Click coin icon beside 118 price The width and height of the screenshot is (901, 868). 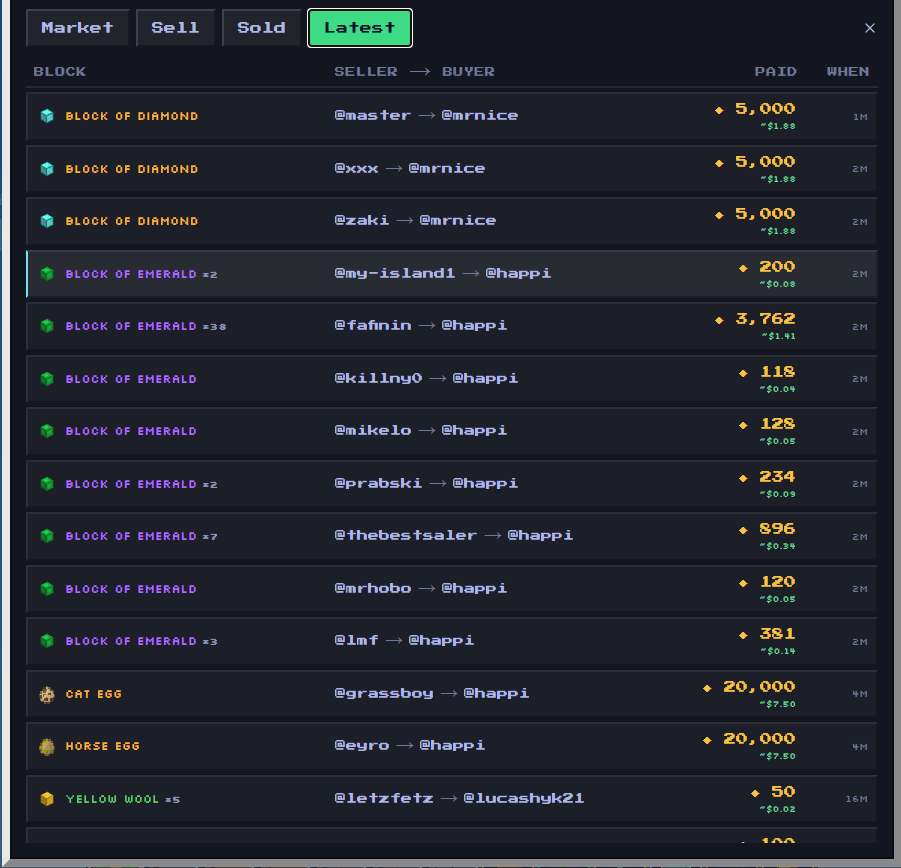click(x=743, y=373)
